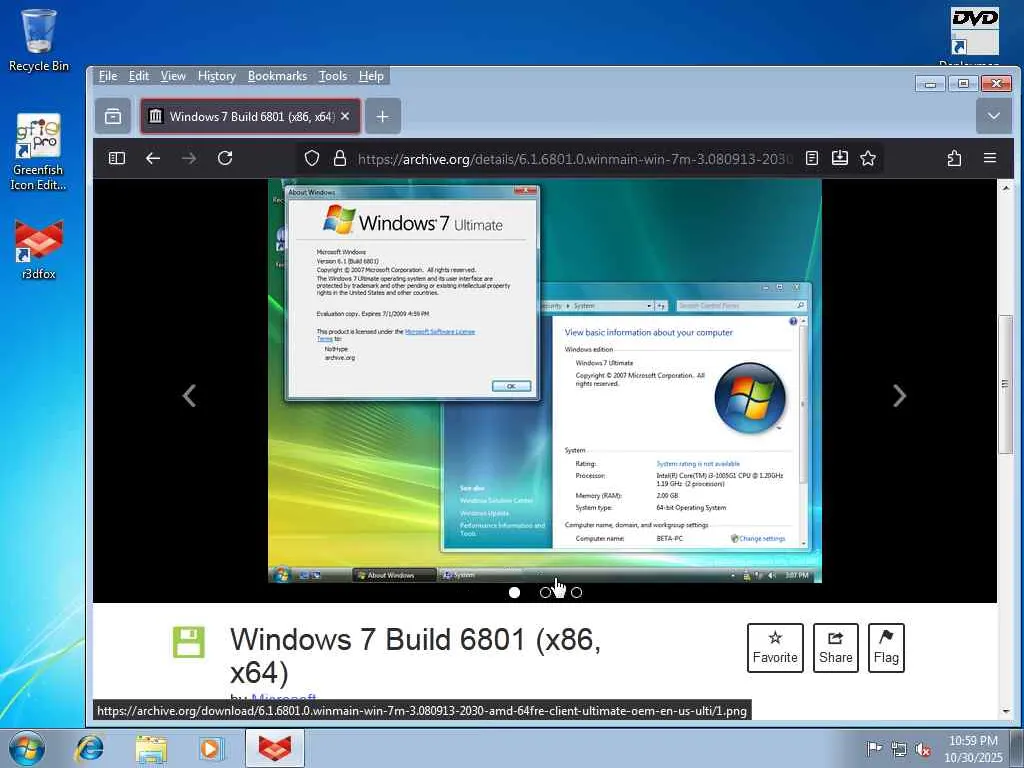Close the Windows 7 Build 6801 tab
The width and height of the screenshot is (1024, 768).
click(345, 116)
